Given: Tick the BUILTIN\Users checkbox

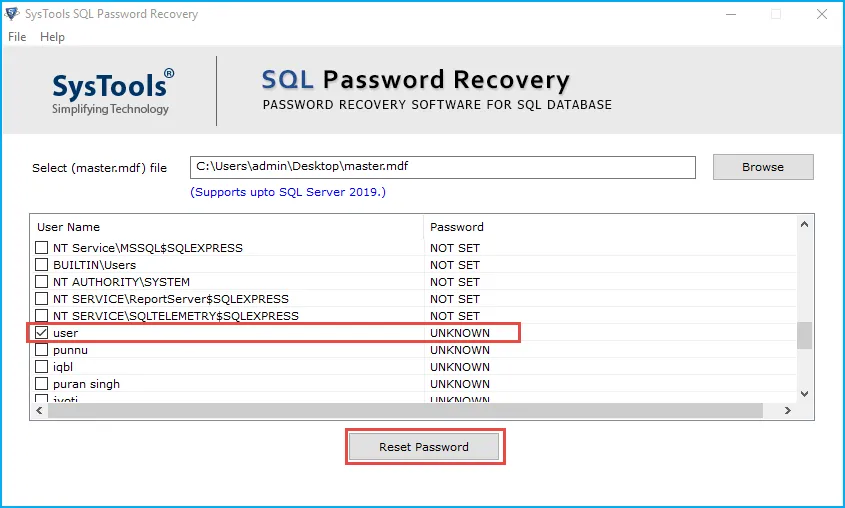Looking at the screenshot, I should click(x=42, y=265).
